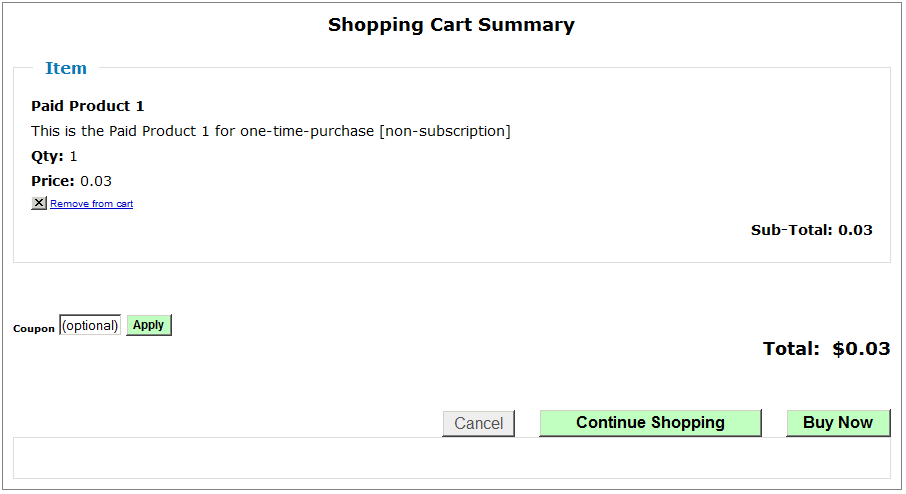The width and height of the screenshot is (906, 494).
Task: Select the $0.03 grand total amount
Action: coord(861,349)
